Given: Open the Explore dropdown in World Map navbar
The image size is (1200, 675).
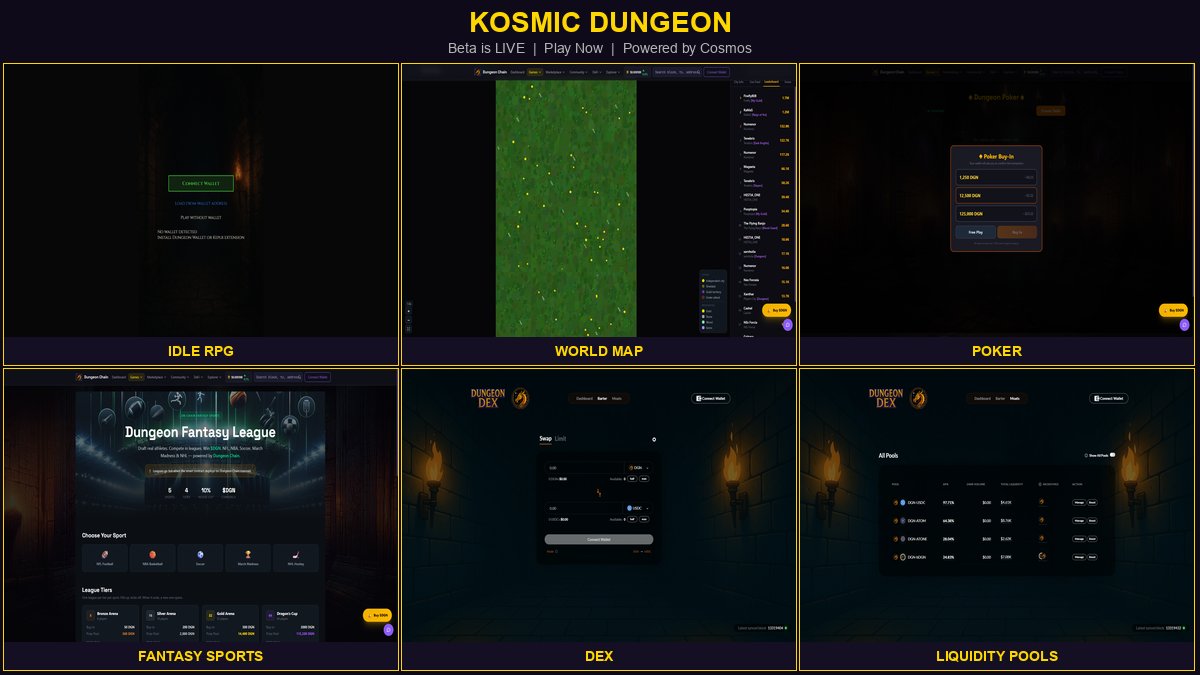Looking at the screenshot, I should coord(613,72).
